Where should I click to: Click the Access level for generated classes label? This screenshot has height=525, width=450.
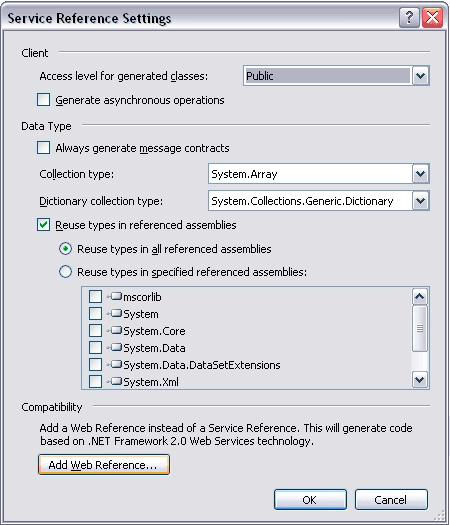pos(124,76)
